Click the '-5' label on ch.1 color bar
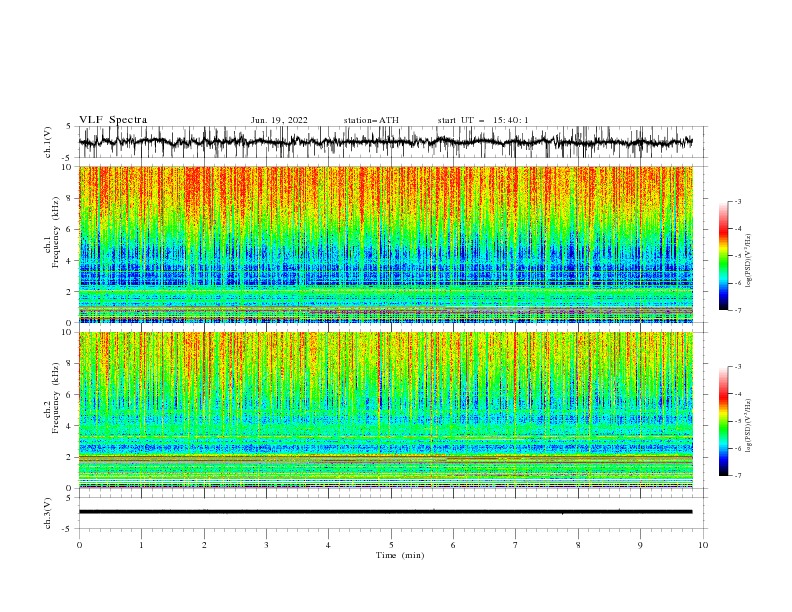Image resolution: width=792 pixels, height=612 pixels. 738,256
